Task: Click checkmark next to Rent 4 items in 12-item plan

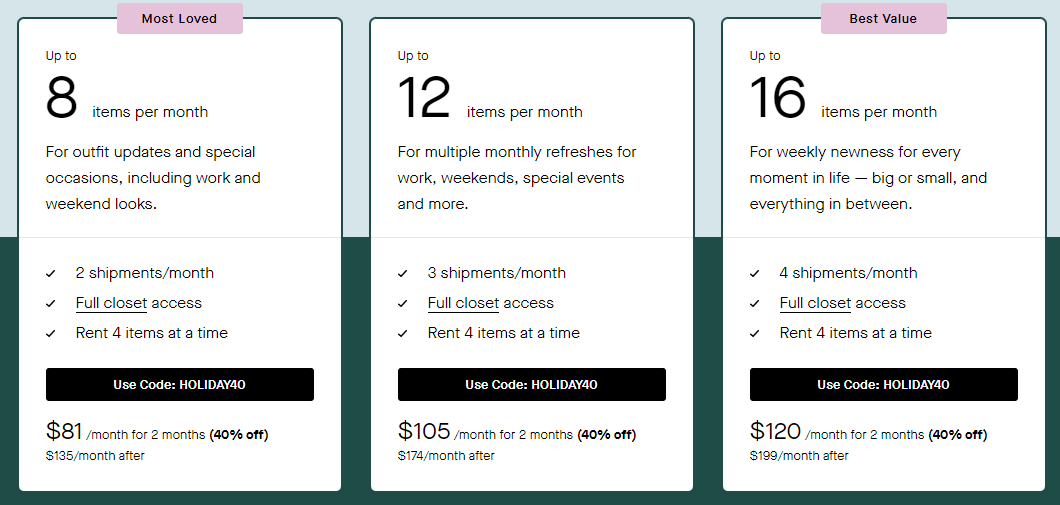Action: [403, 333]
